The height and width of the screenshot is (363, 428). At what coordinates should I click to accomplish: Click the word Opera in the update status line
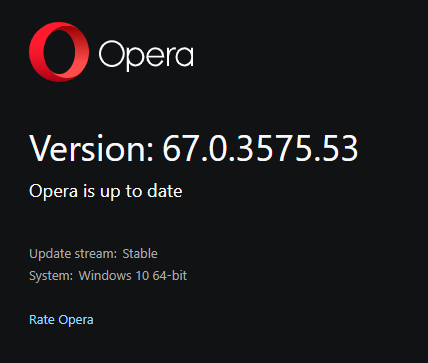coord(53,191)
